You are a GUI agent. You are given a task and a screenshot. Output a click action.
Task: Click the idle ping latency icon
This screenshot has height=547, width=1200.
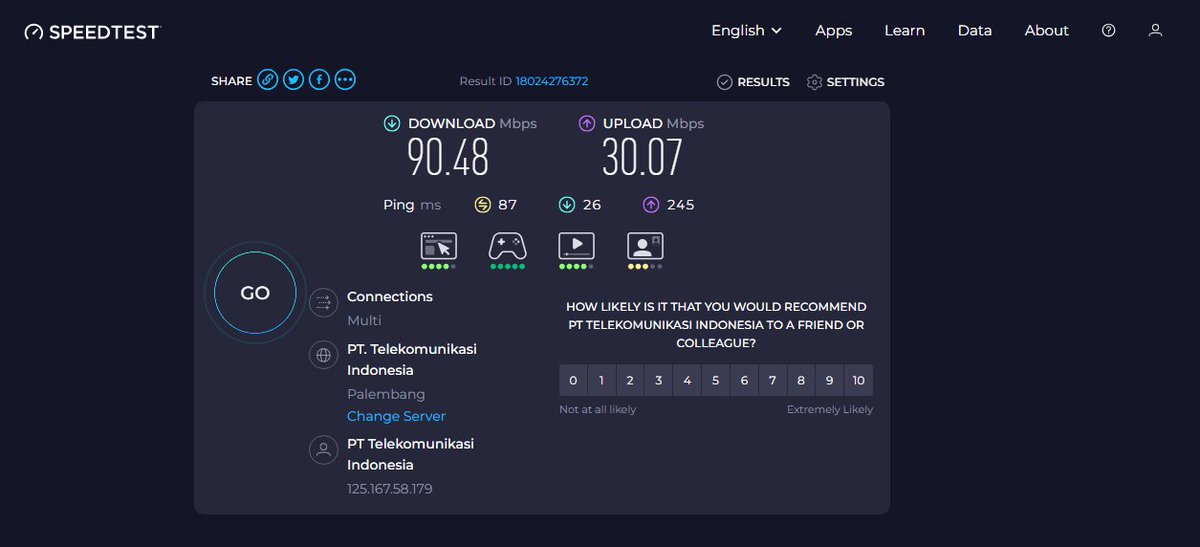(x=483, y=204)
